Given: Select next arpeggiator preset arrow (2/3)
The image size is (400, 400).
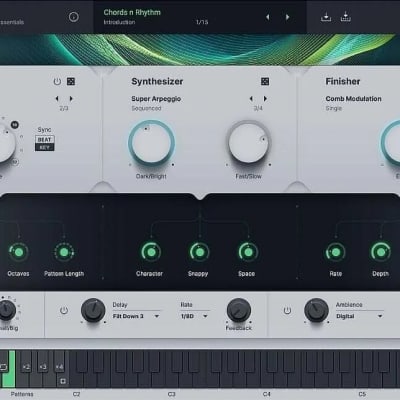Looking at the screenshot, I should [71, 99].
